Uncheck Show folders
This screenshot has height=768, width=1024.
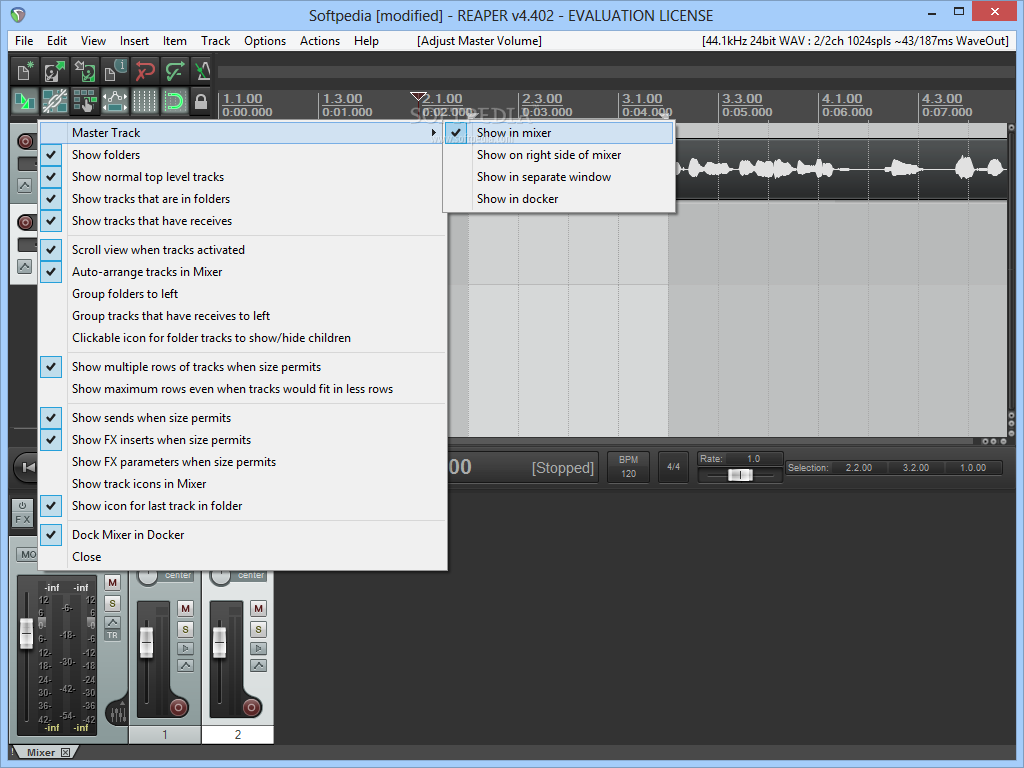242,155
